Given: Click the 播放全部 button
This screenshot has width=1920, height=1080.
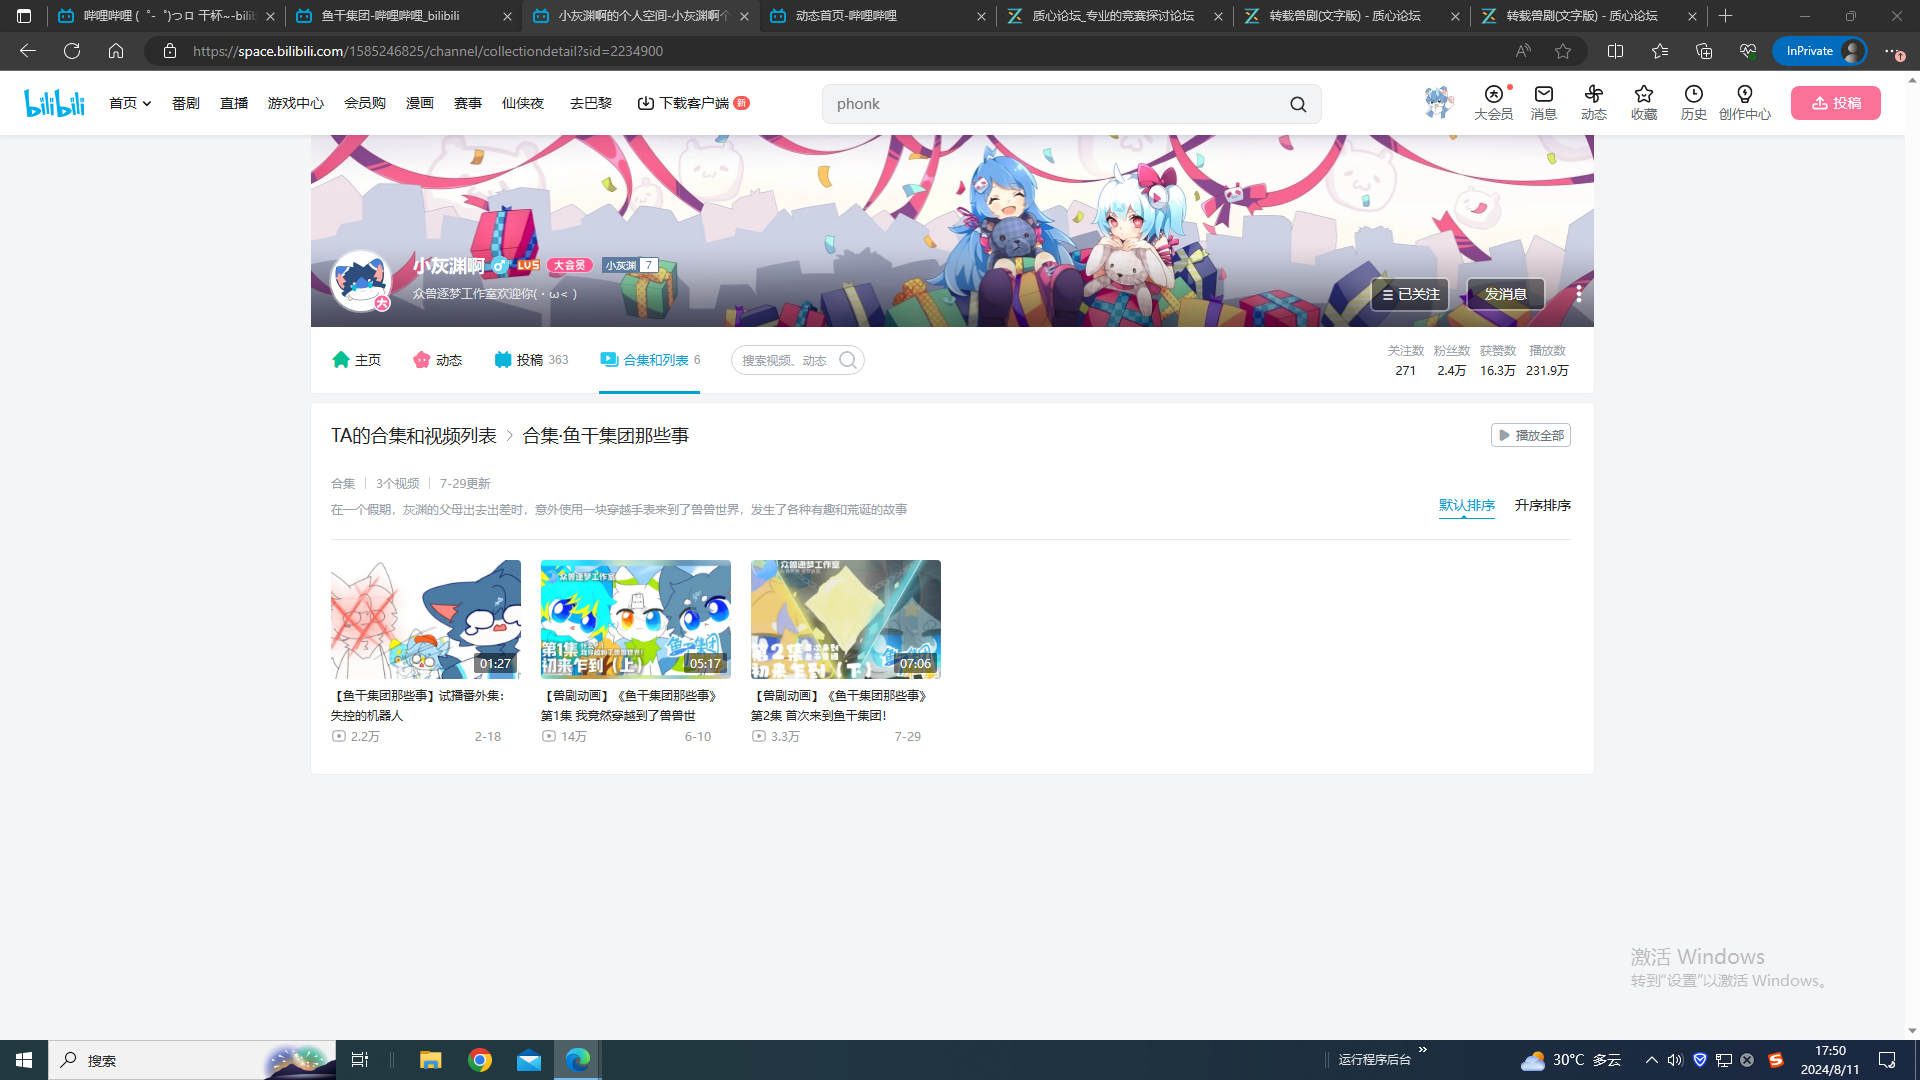Looking at the screenshot, I should (x=1530, y=435).
